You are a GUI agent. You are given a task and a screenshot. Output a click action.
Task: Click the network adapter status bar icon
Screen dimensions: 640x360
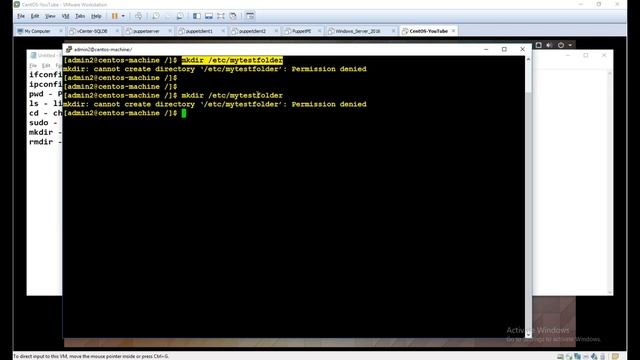(x=577, y=357)
